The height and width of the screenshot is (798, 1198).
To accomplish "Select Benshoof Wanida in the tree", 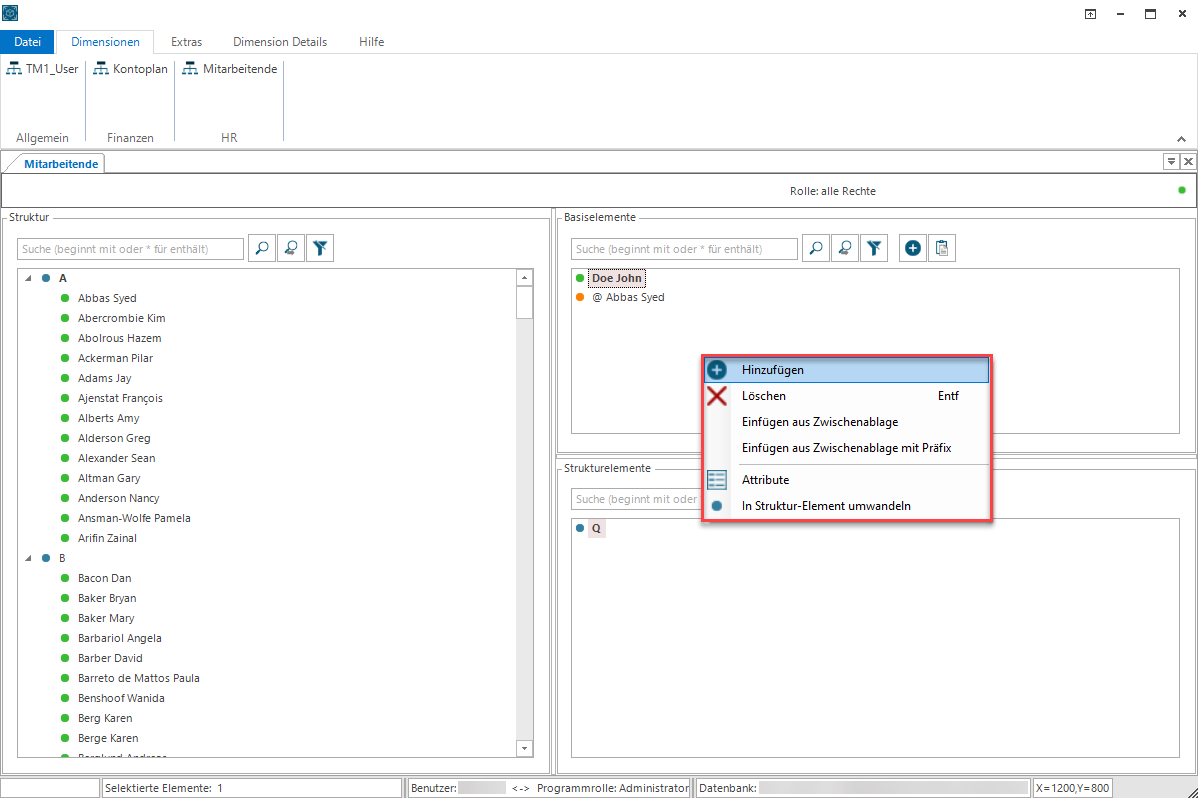I will tap(121, 698).
